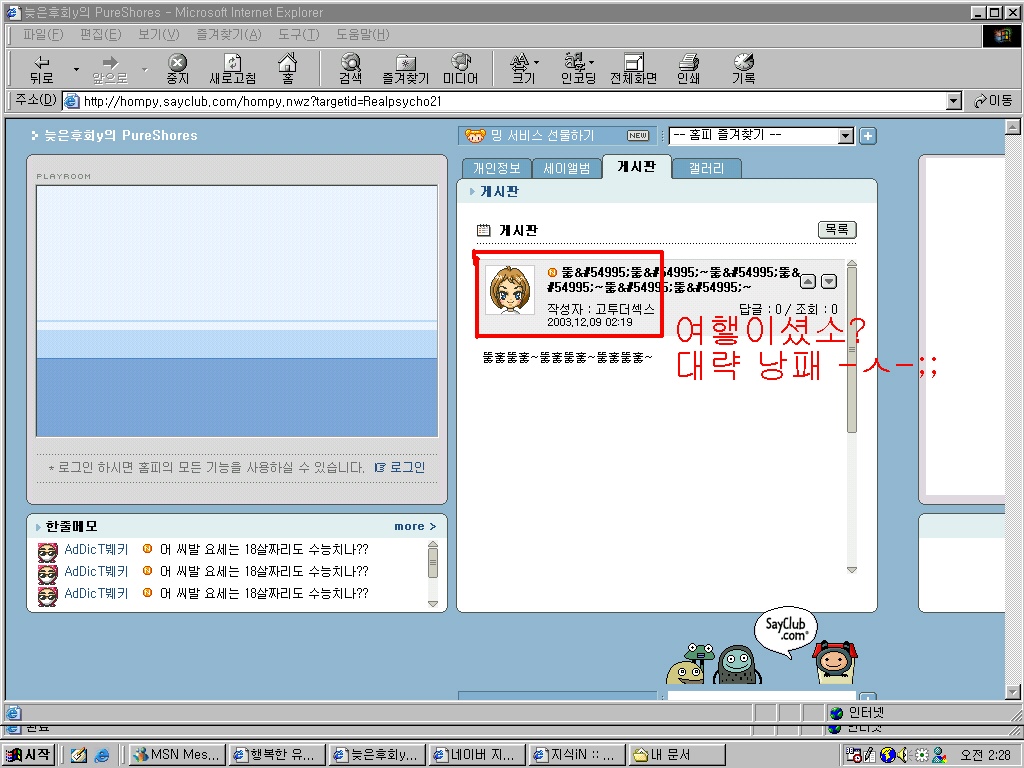The width and height of the screenshot is (1024, 768).
Task: Click the 시작 (Start) button on taskbar
Action: [28, 755]
